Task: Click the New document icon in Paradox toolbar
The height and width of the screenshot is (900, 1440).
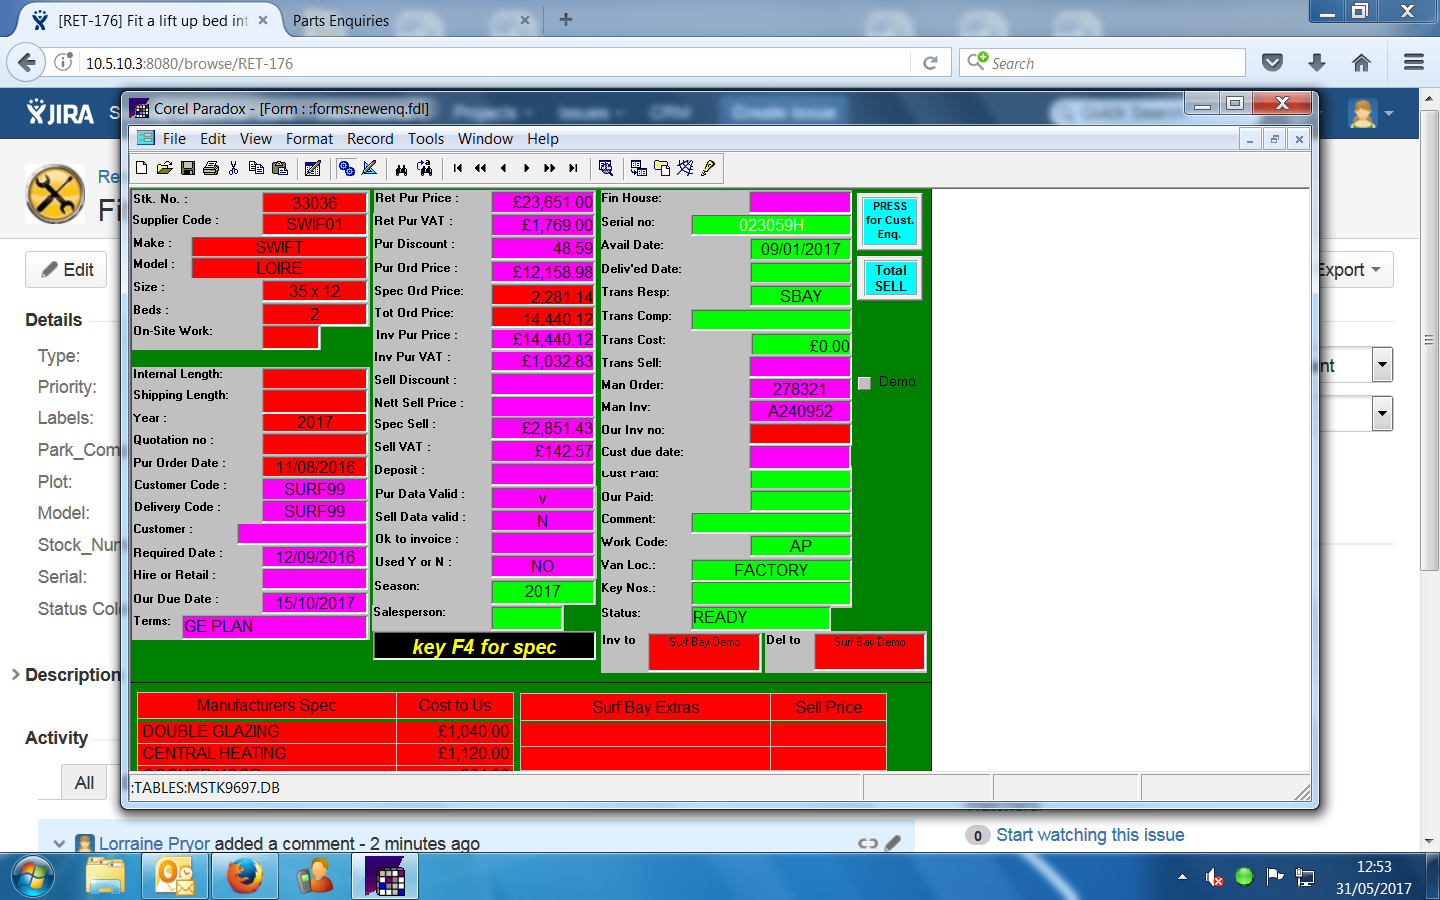Action: (142, 168)
